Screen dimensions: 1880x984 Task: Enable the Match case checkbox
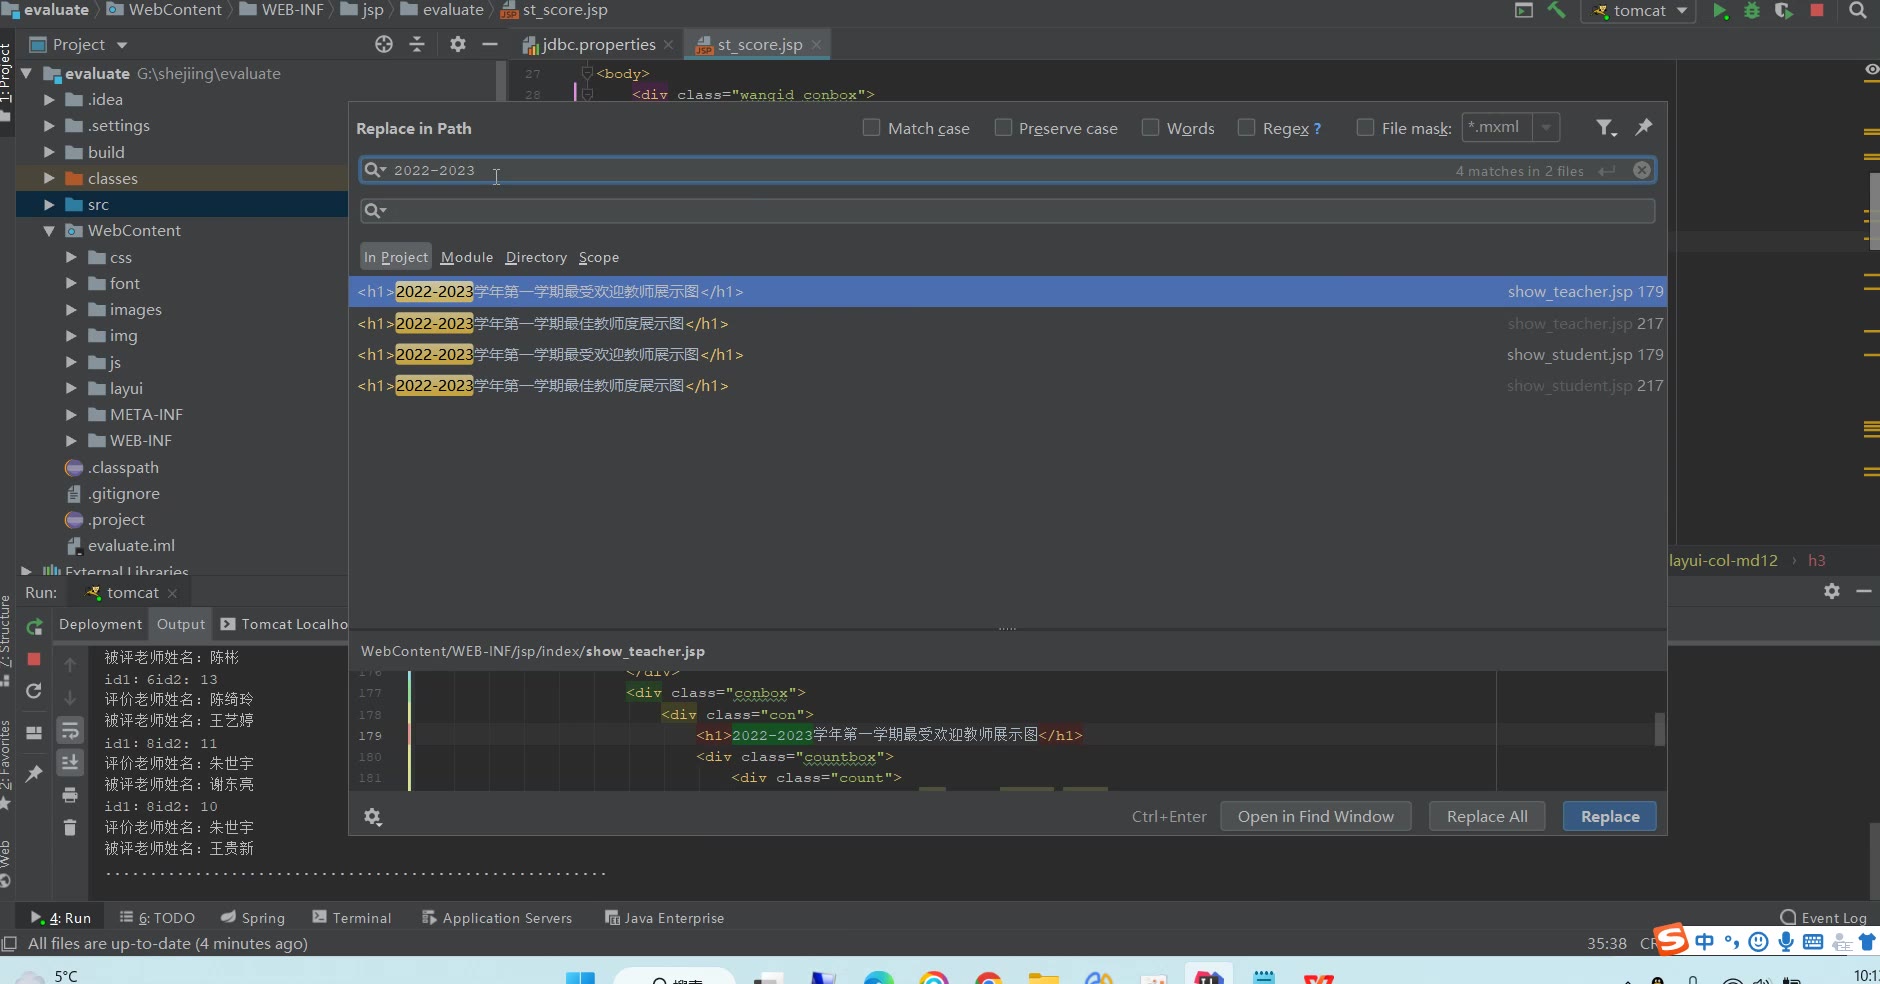coord(872,128)
